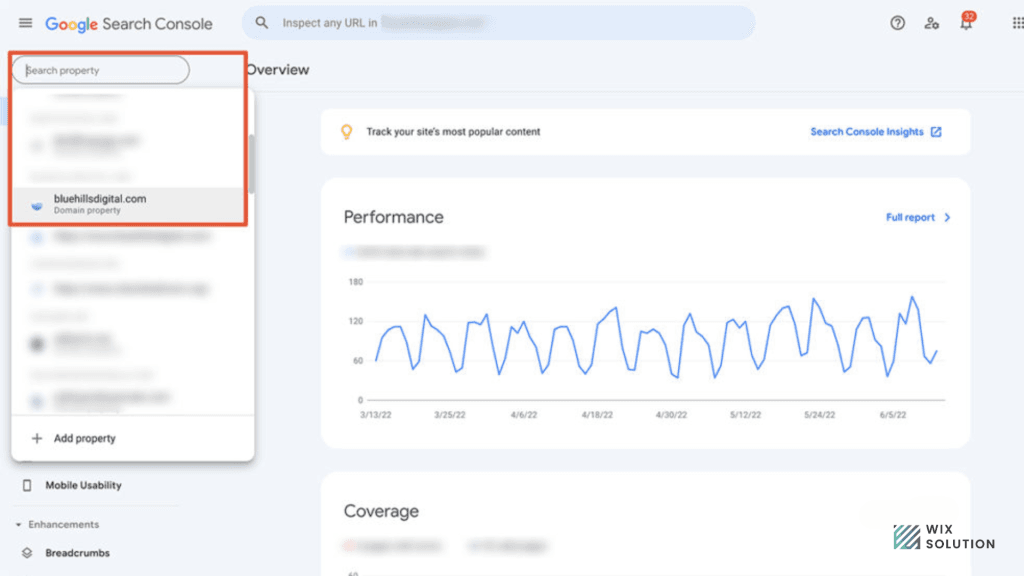This screenshot has height=576, width=1024.
Task: Click the Performance heading
Action: click(x=394, y=217)
